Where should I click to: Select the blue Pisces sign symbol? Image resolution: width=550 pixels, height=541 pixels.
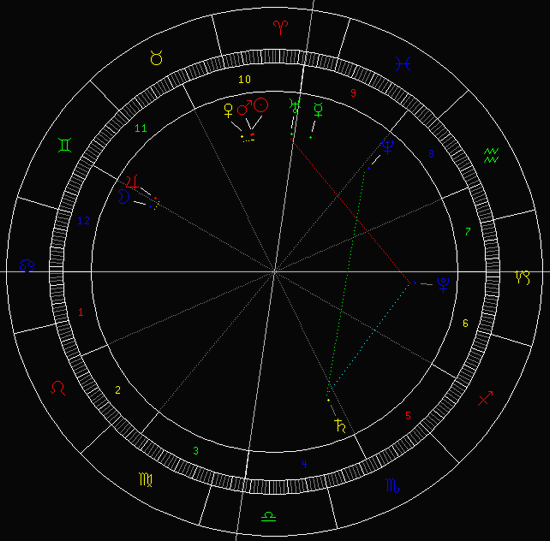[403, 64]
